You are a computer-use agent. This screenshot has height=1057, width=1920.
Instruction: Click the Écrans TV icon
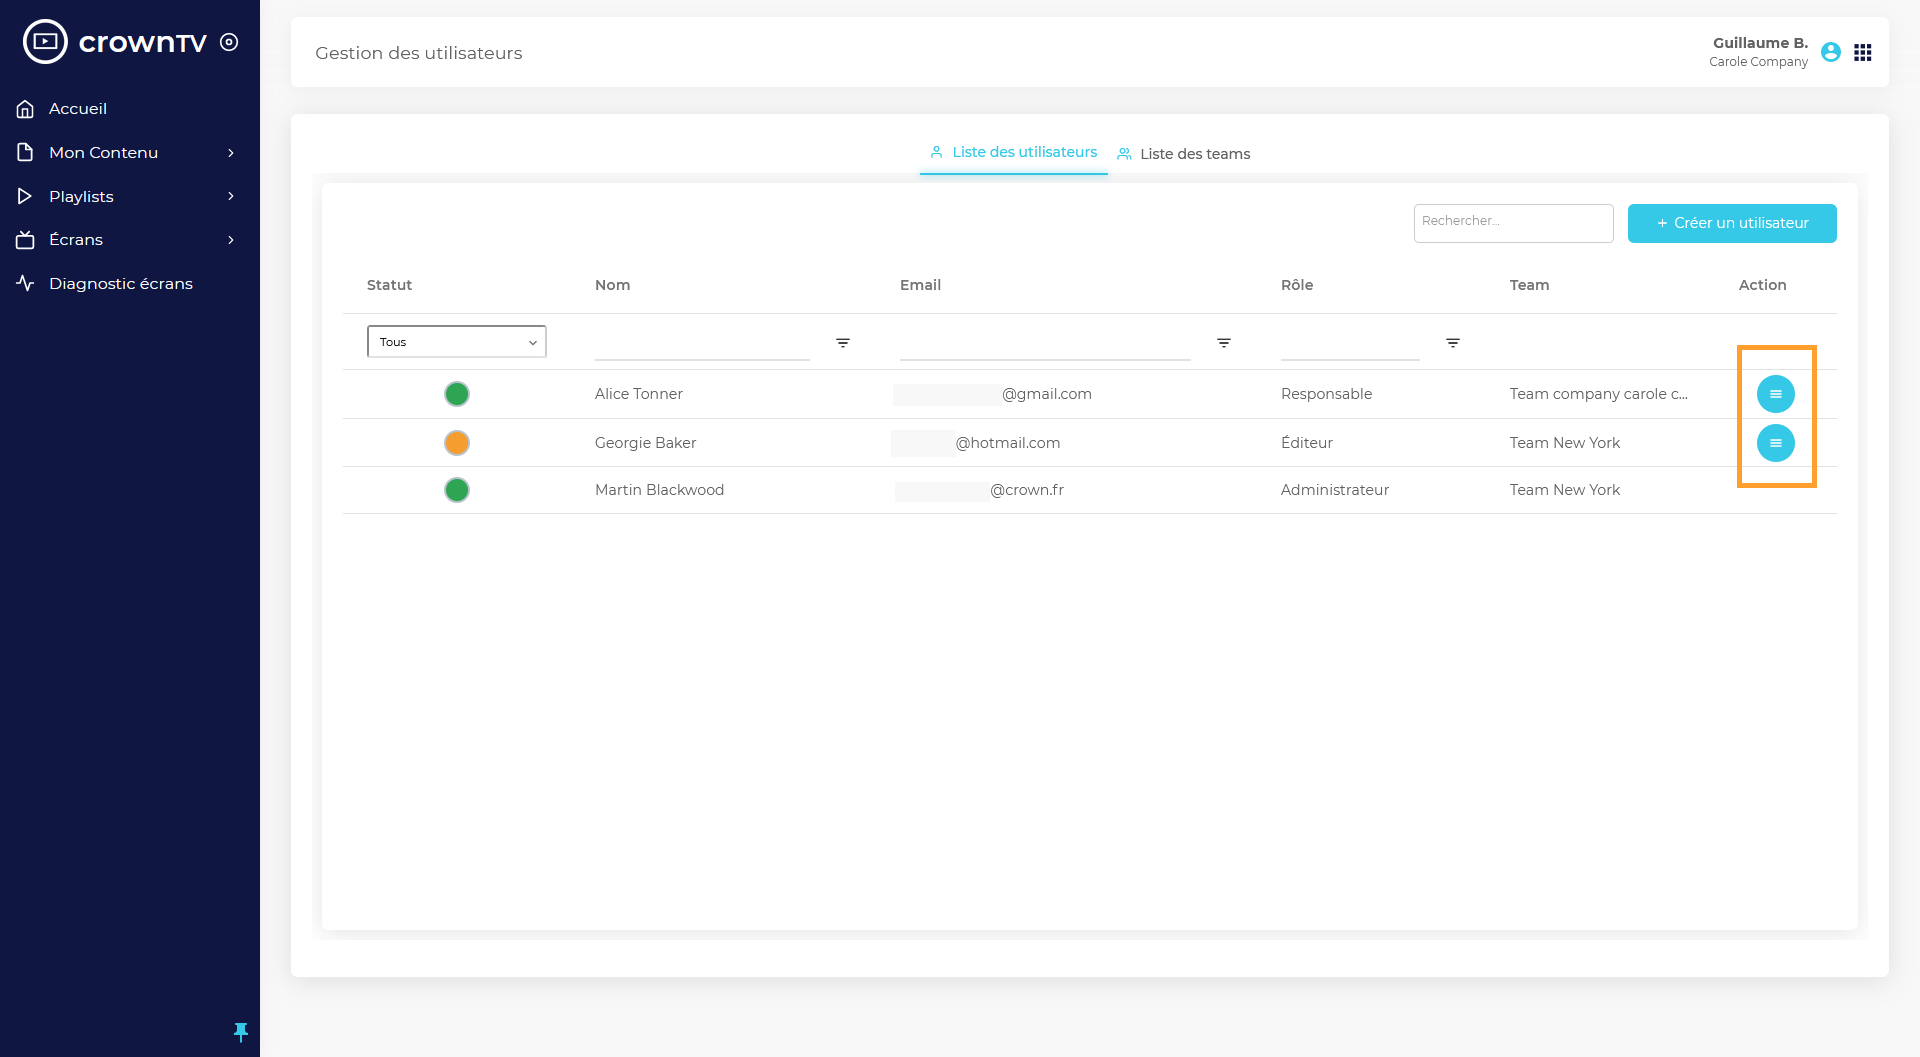tap(26, 240)
